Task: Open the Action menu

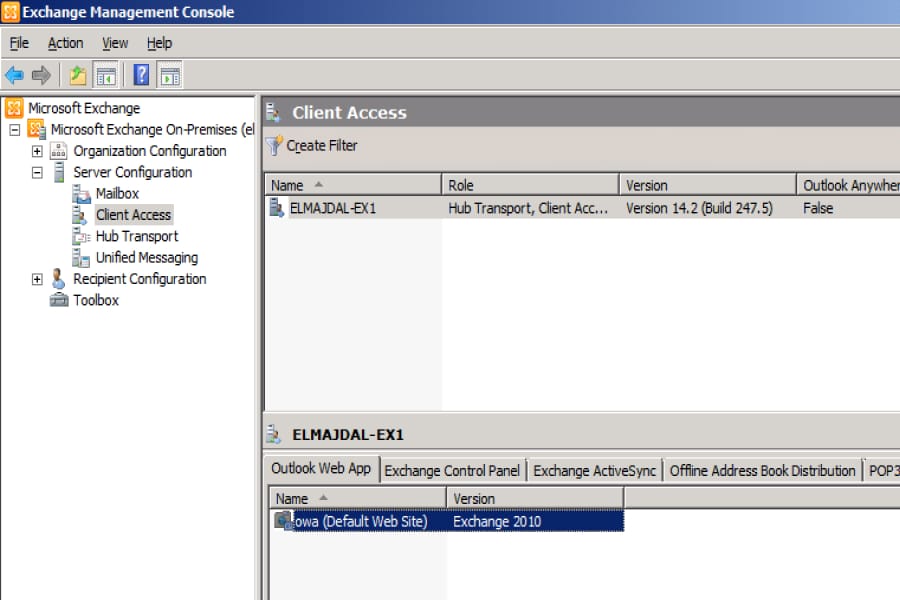Action: [x=65, y=43]
